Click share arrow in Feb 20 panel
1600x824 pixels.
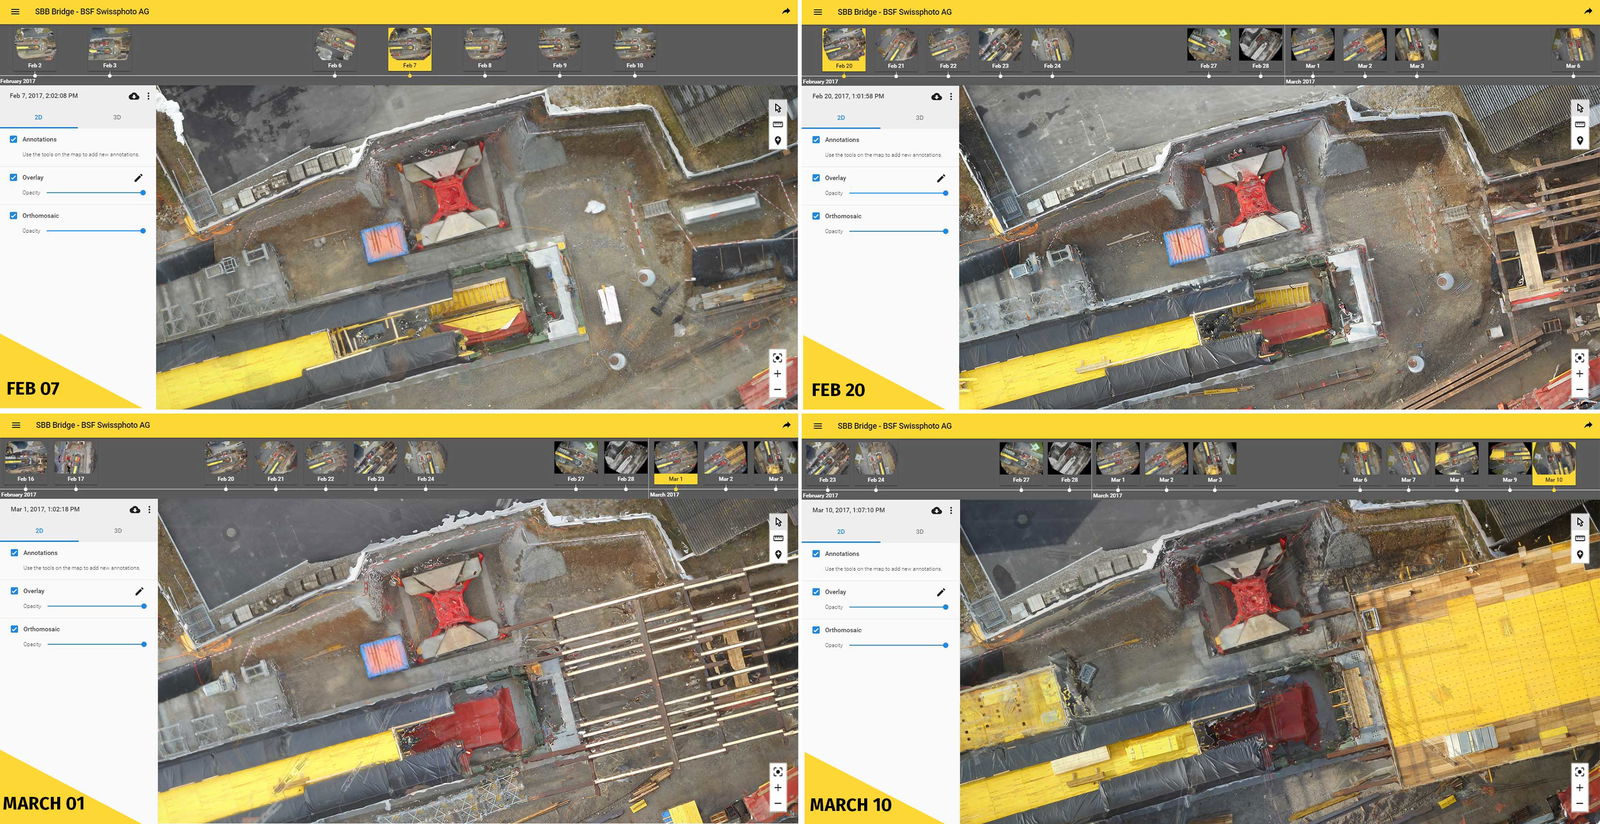pos(1588,12)
